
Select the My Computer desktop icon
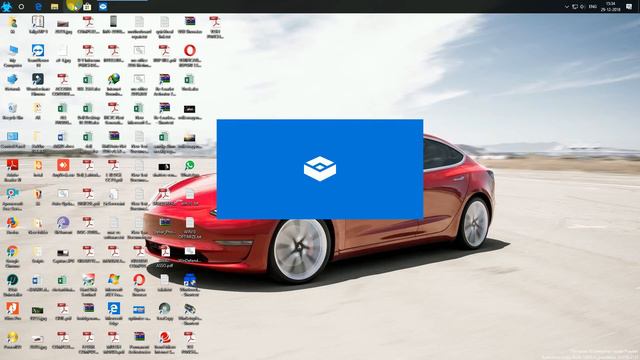(x=13, y=55)
